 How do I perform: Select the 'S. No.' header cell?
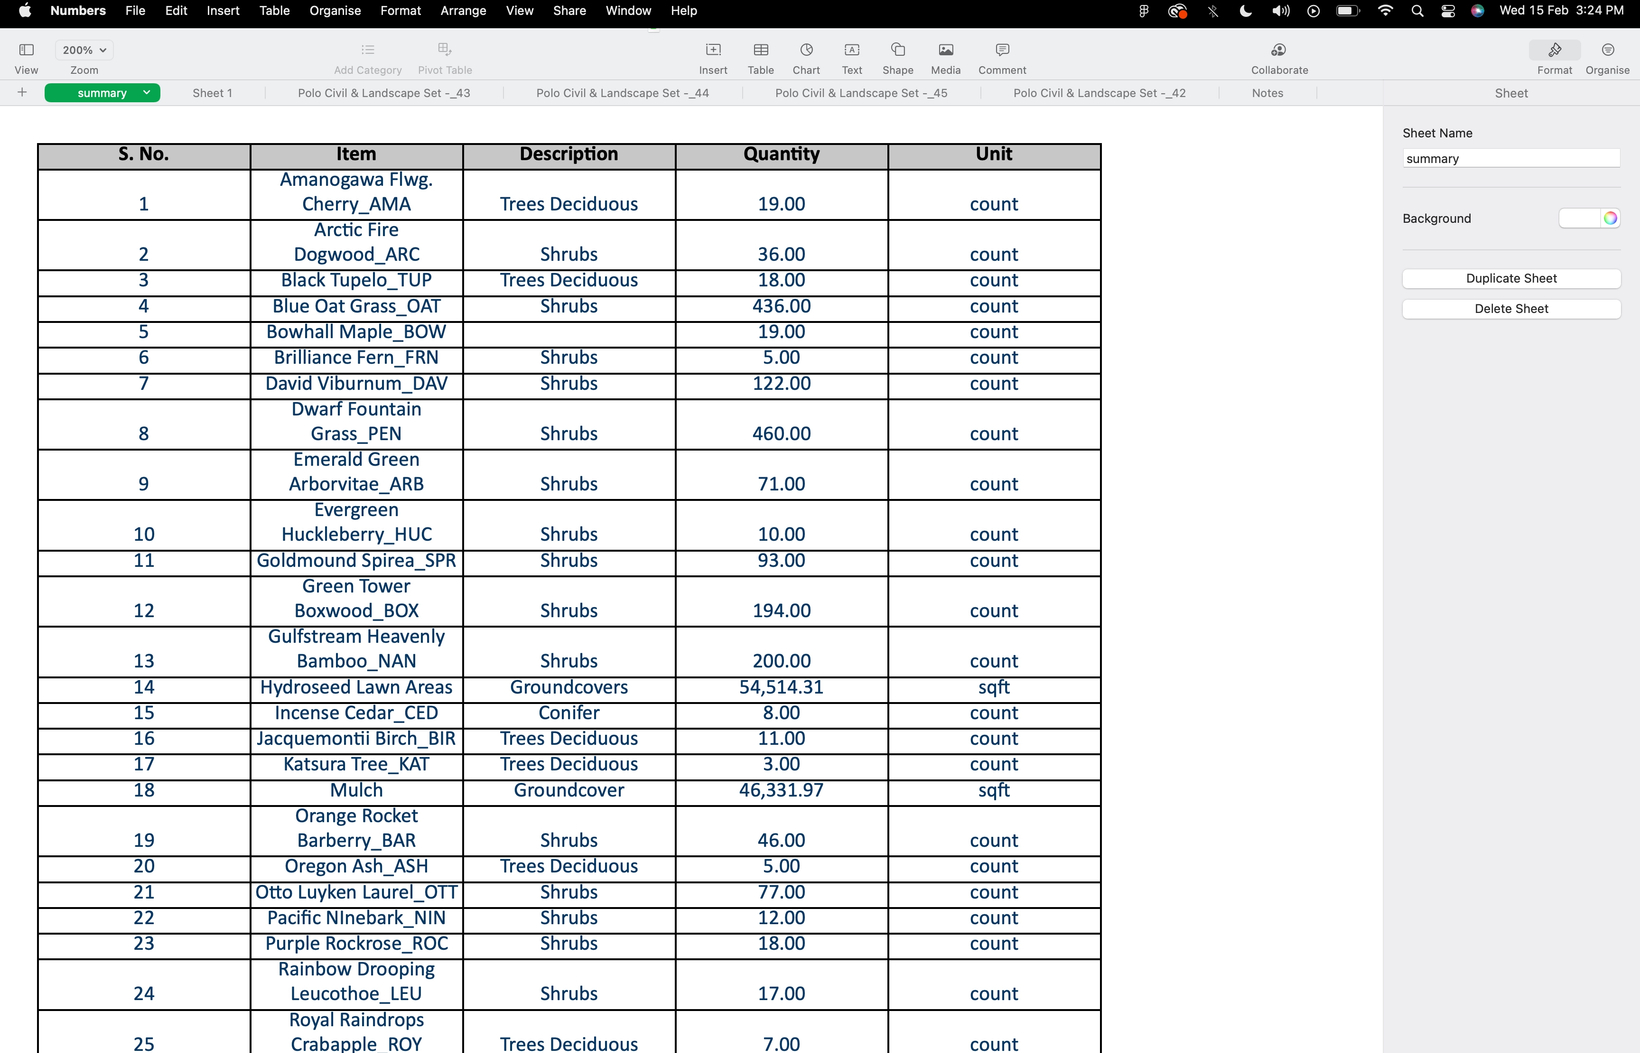144,156
